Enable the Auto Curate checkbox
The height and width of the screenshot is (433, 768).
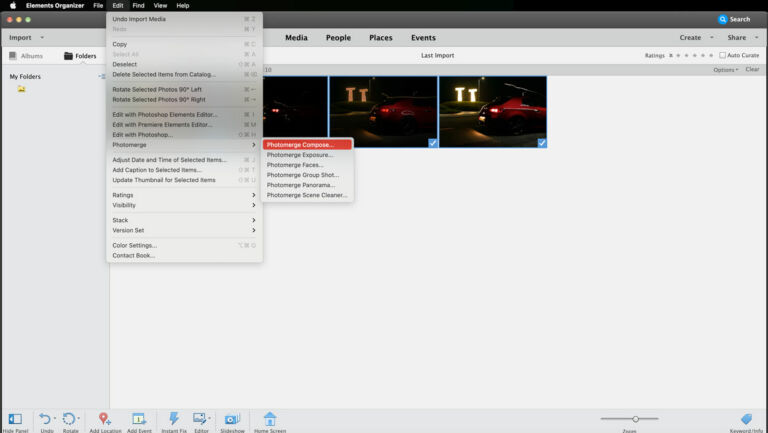click(722, 55)
